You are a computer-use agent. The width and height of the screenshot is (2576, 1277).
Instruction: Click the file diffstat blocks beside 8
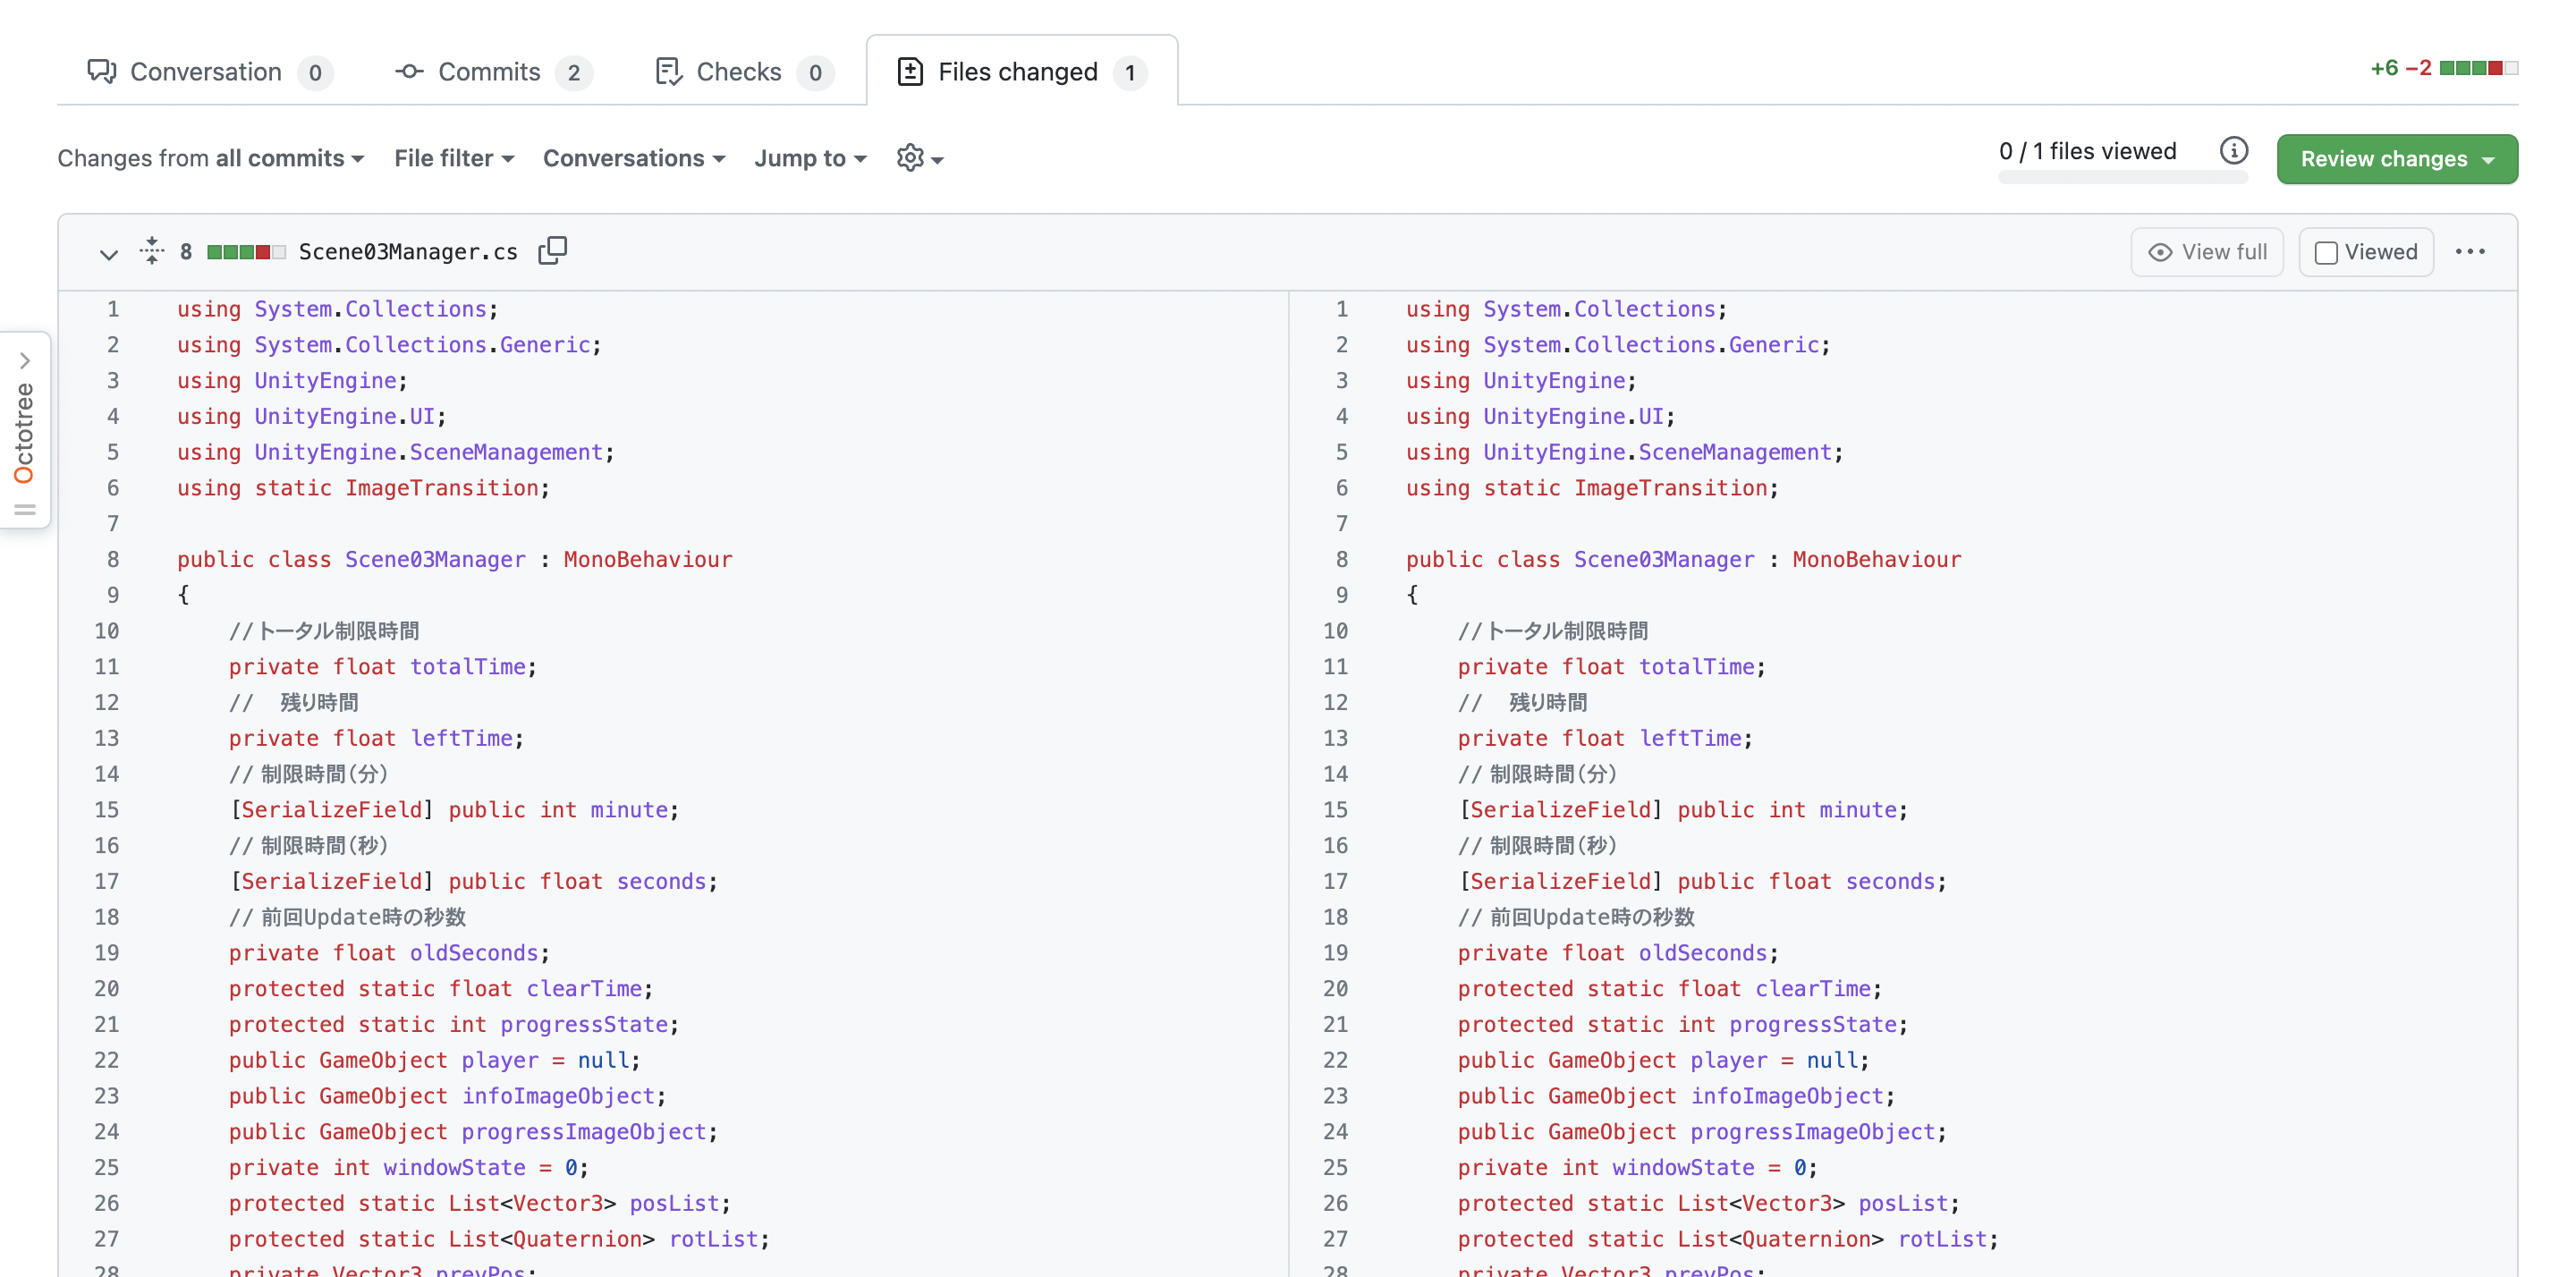coord(246,252)
